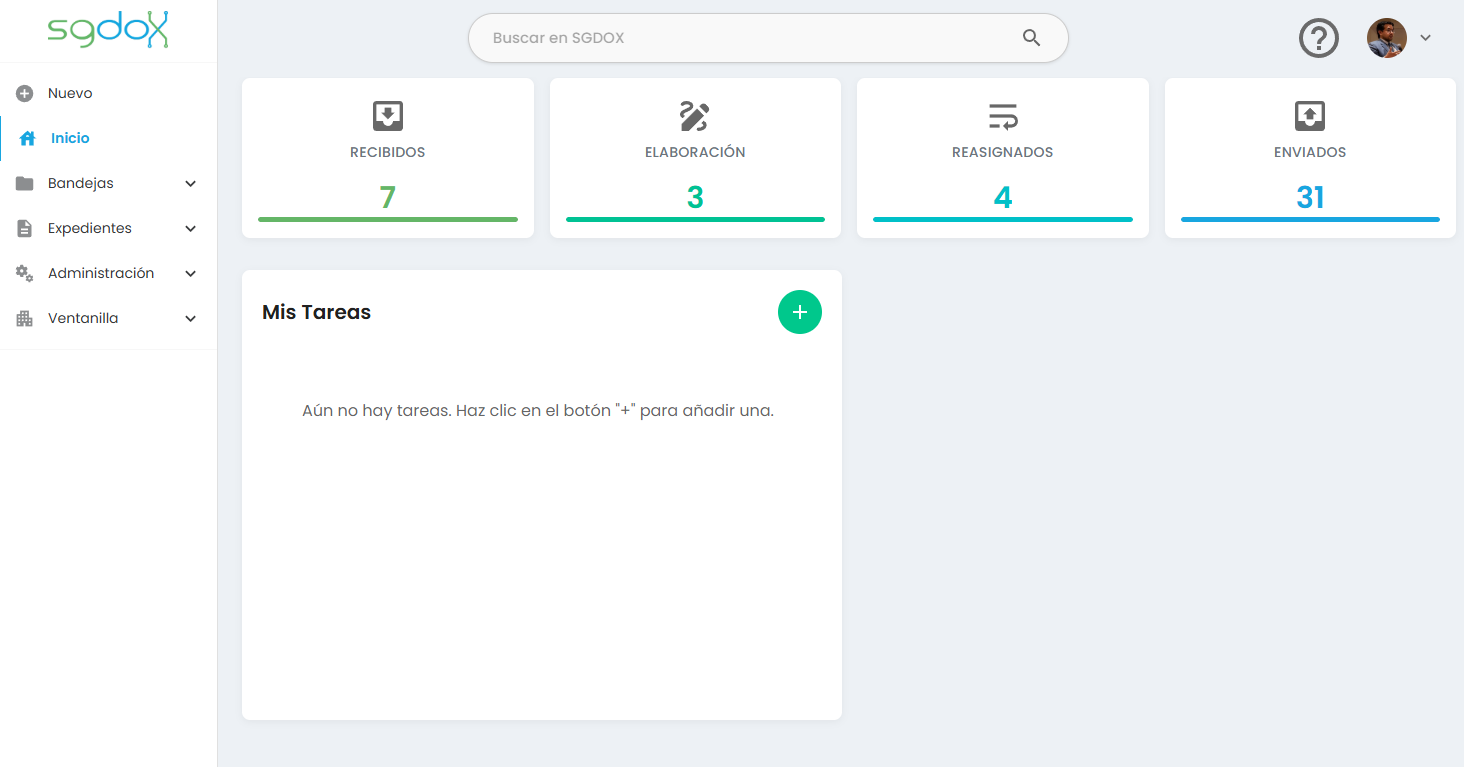Viewport: 1464px width, 767px height.
Task: Add a task with green plus button
Action: 800,312
